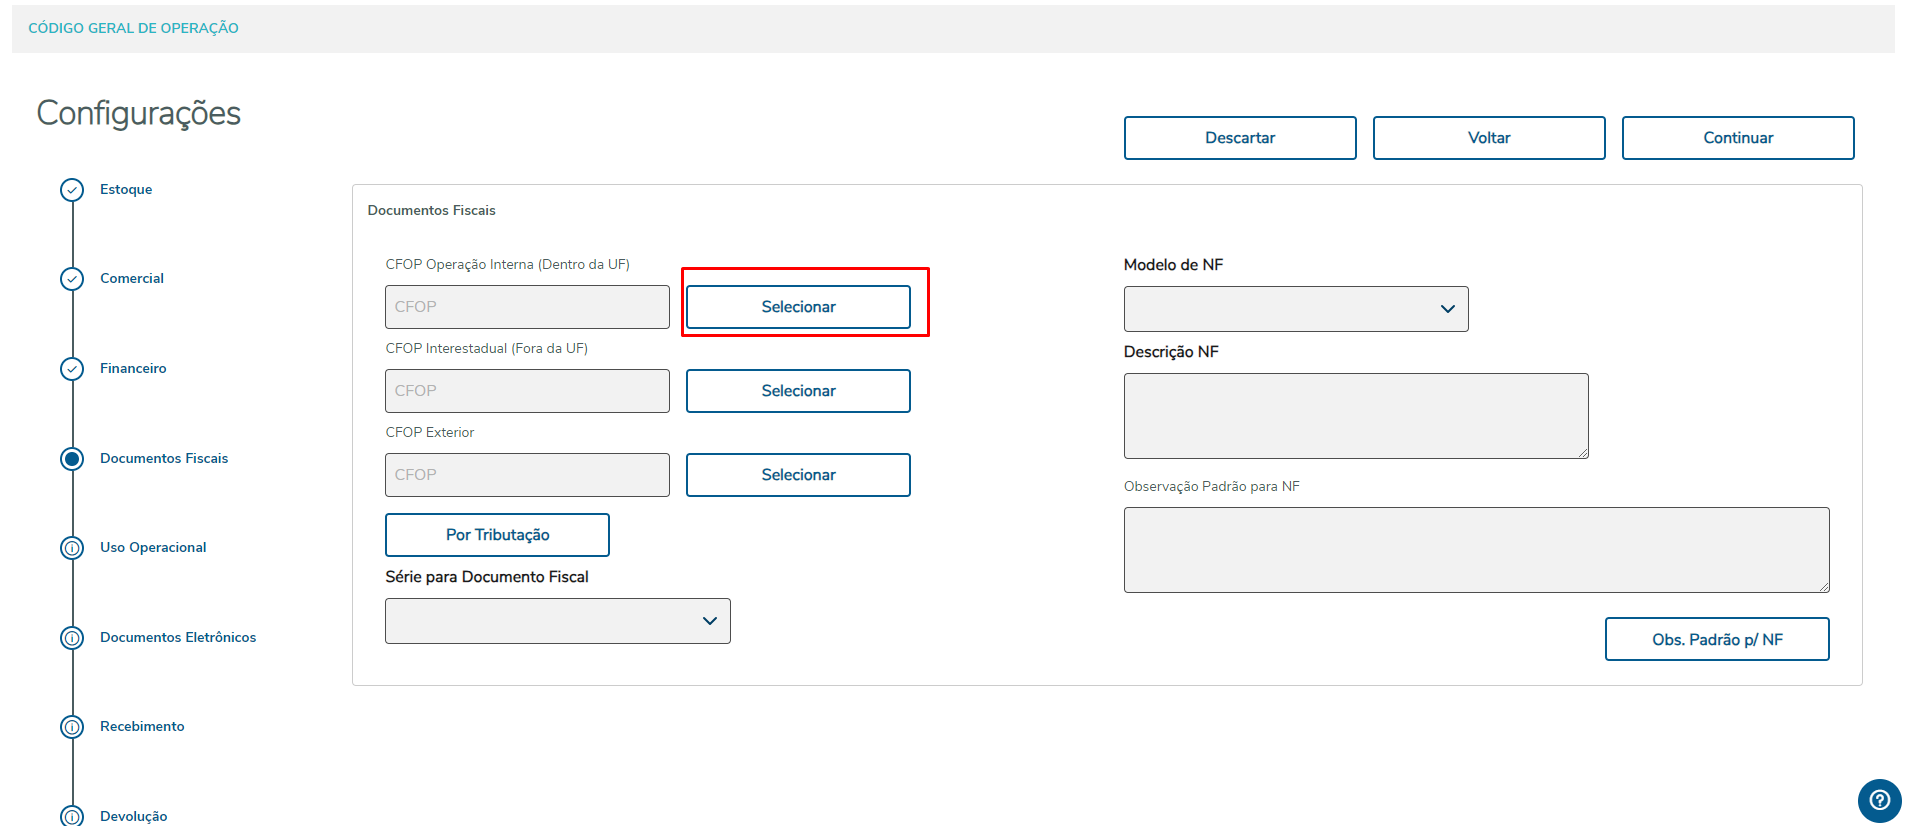Click the Uso Operacional step info icon

tap(72, 548)
